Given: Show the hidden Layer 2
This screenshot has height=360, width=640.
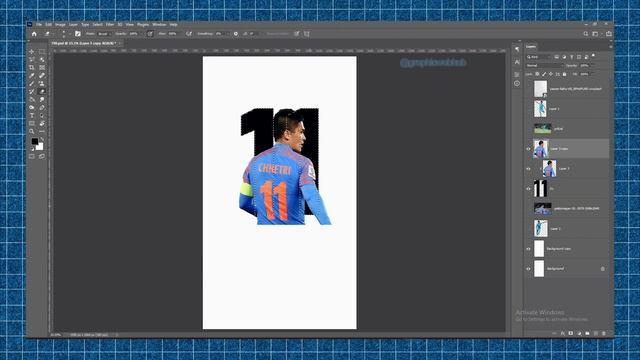Looking at the screenshot, I should 528,229.
